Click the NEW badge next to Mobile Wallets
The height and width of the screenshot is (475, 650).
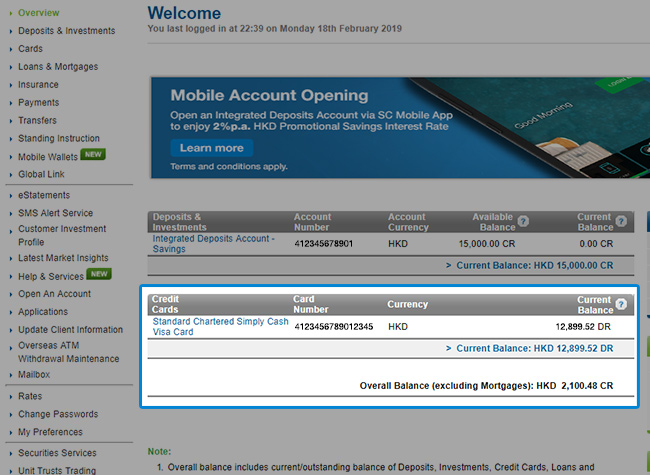(93, 155)
